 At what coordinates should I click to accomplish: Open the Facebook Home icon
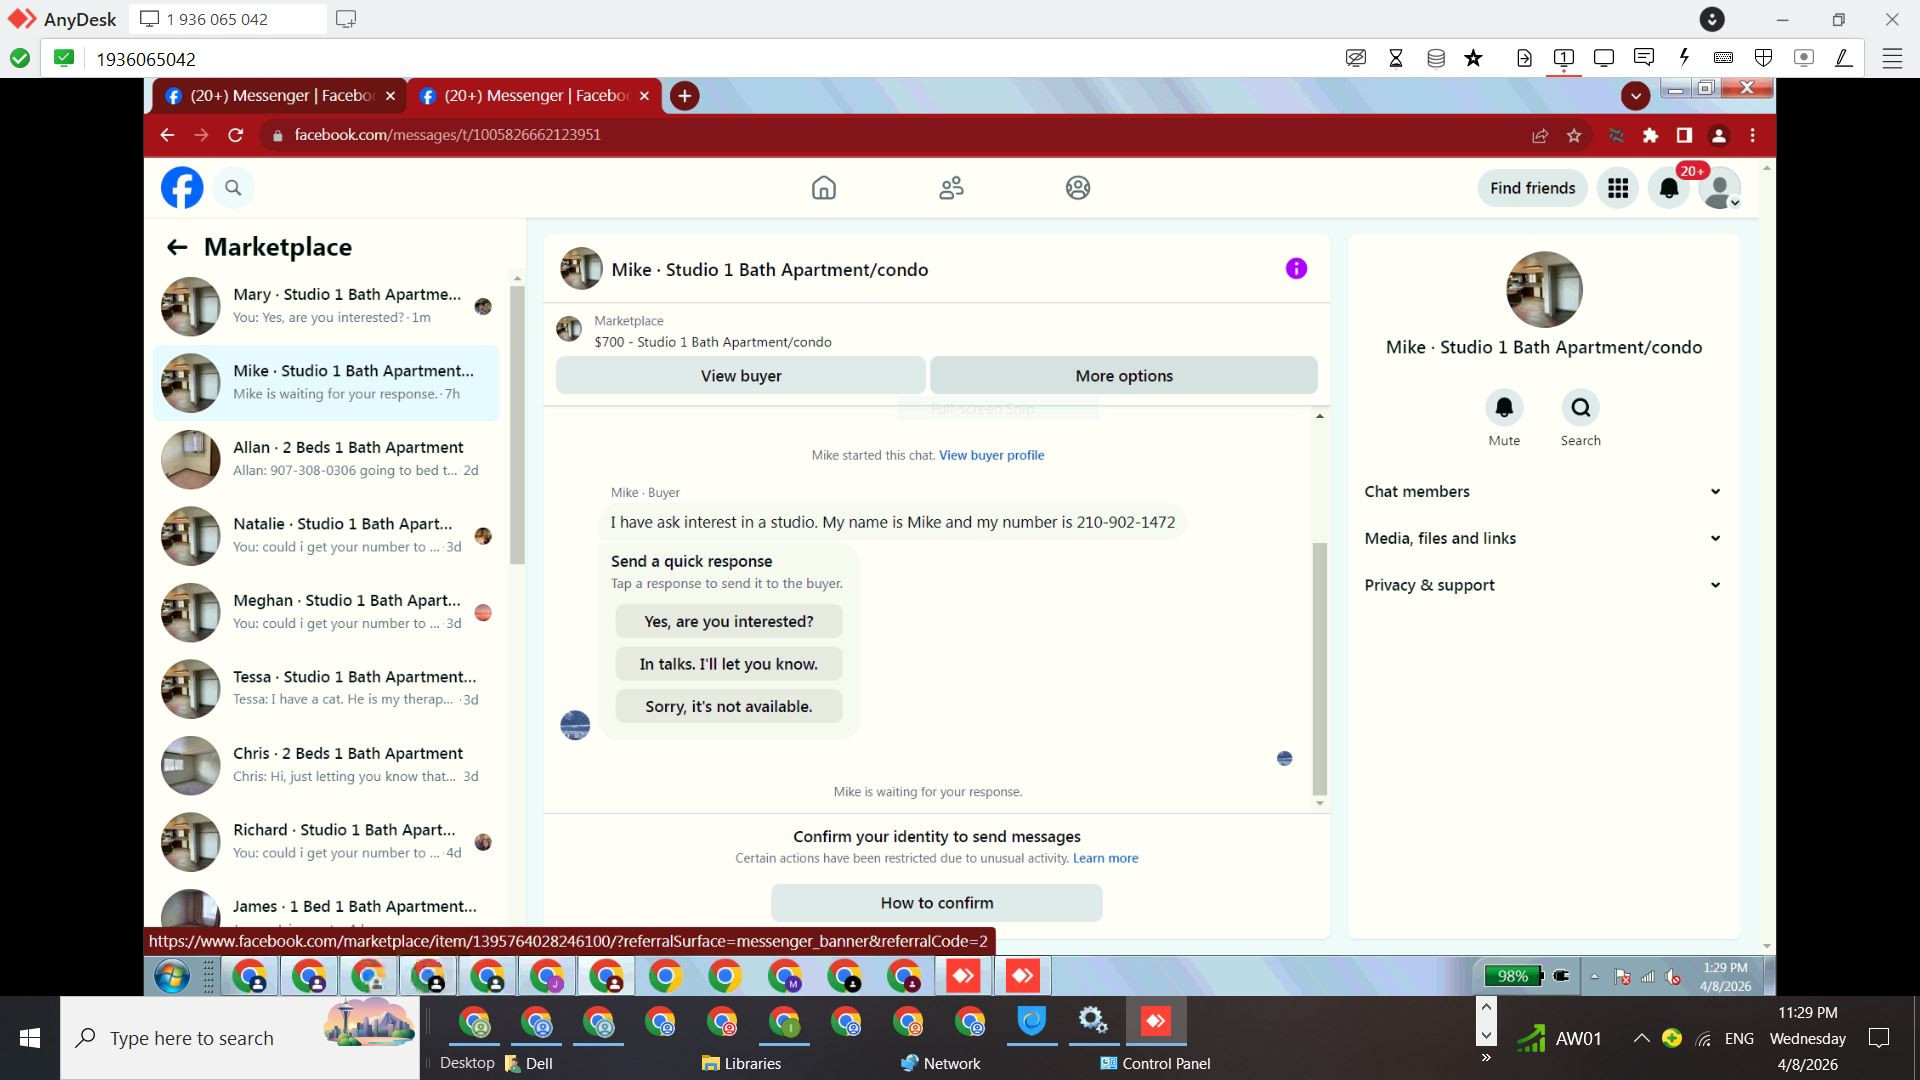pyautogui.click(x=823, y=188)
